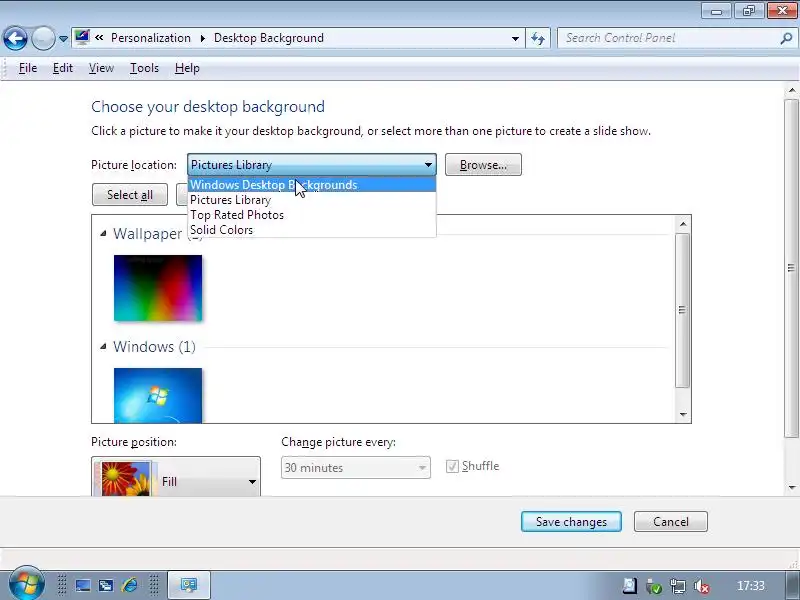This screenshot has height=600, width=800.
Task: Refresh the page using the refresh icon
Action: (x=538, y=38)
